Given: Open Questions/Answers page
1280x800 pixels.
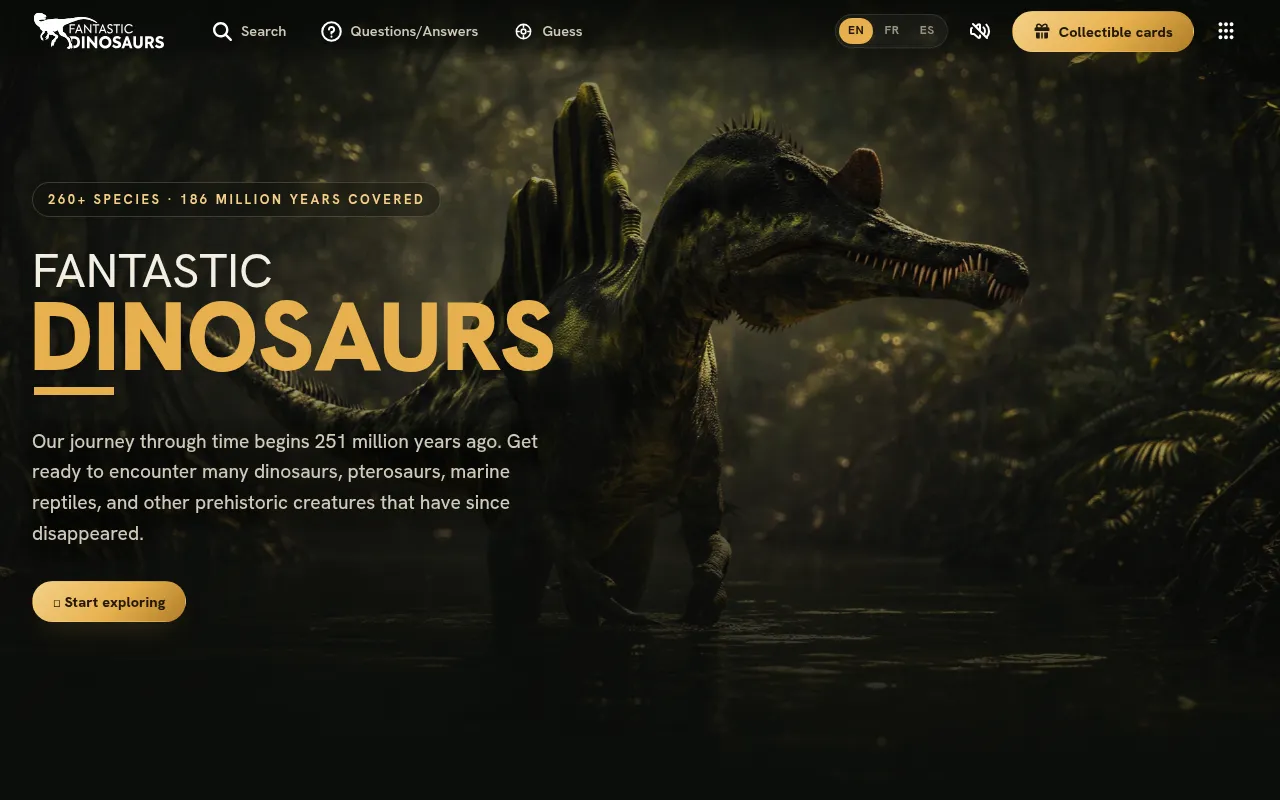Looking at the screenshot, I should click(x=399, y=32).
